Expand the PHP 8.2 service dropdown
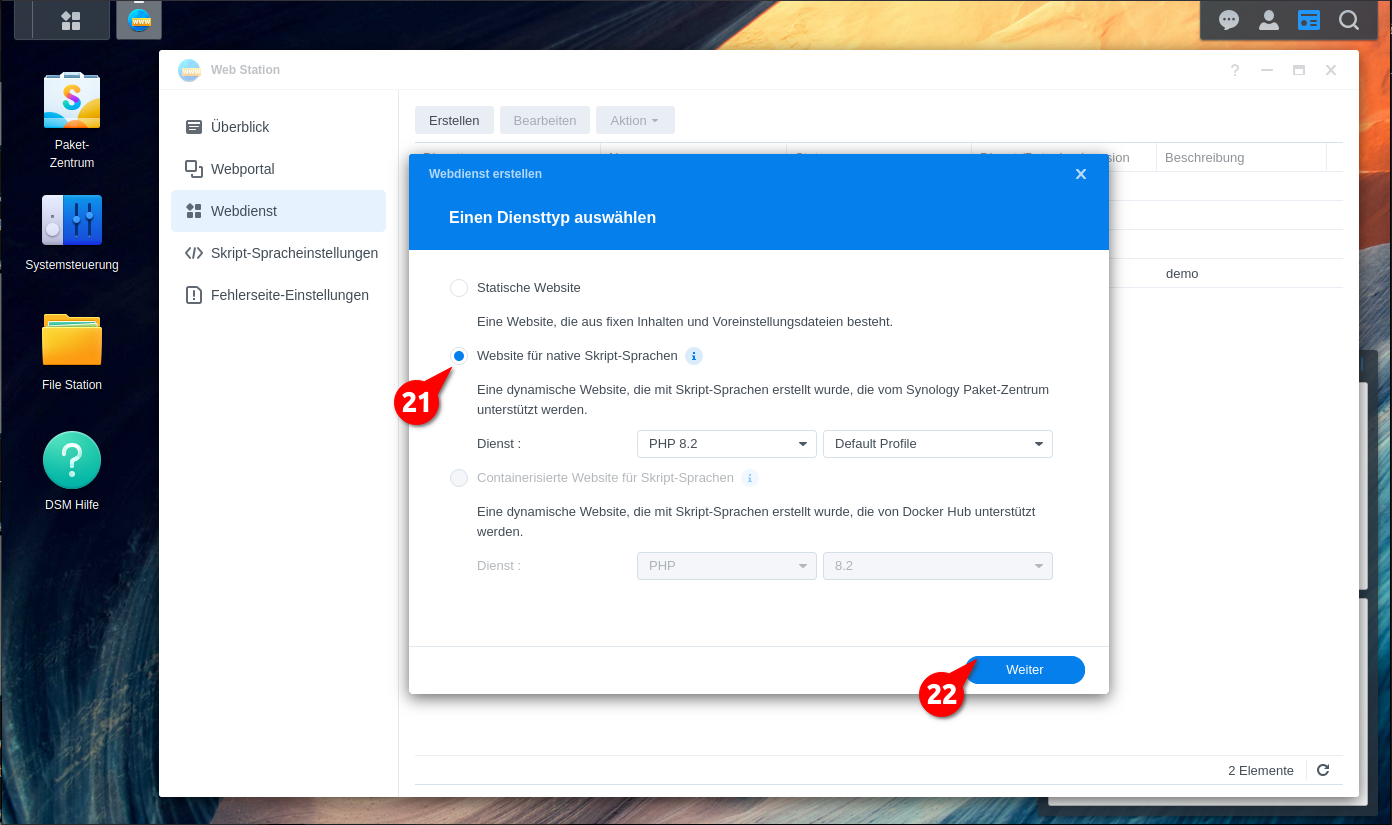The width and height of the screenshot is (1392, 825). [x=726, y=444]
